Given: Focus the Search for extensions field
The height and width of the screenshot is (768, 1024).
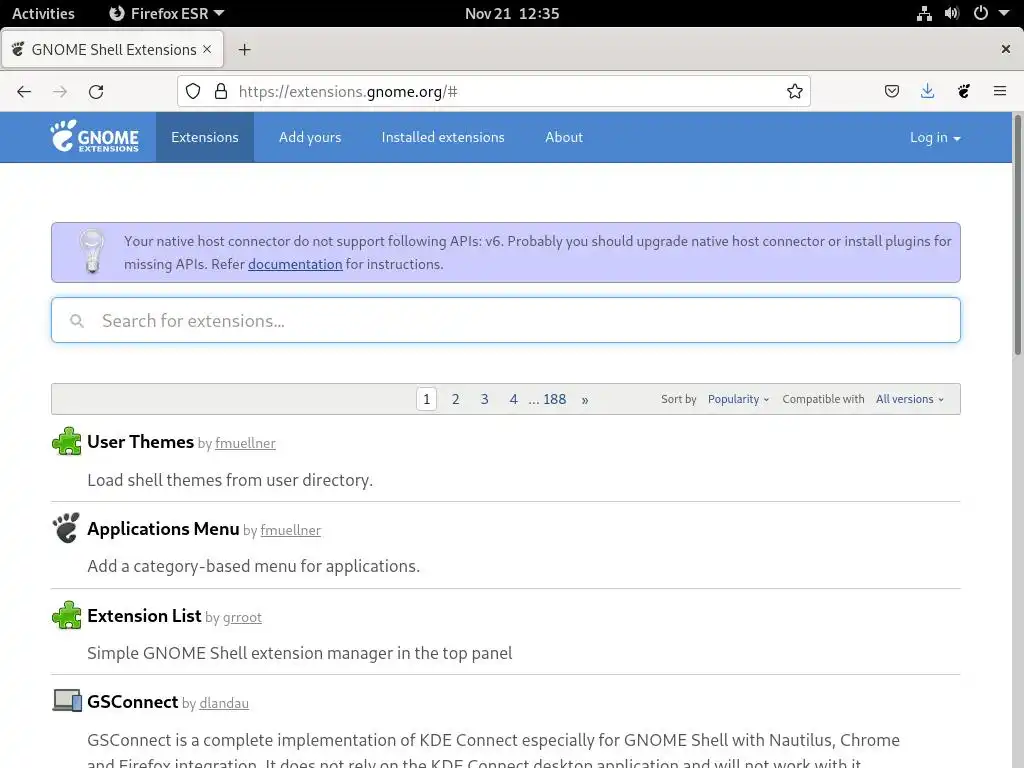Looking at the screenshot, I should click(x=506, y=320).
